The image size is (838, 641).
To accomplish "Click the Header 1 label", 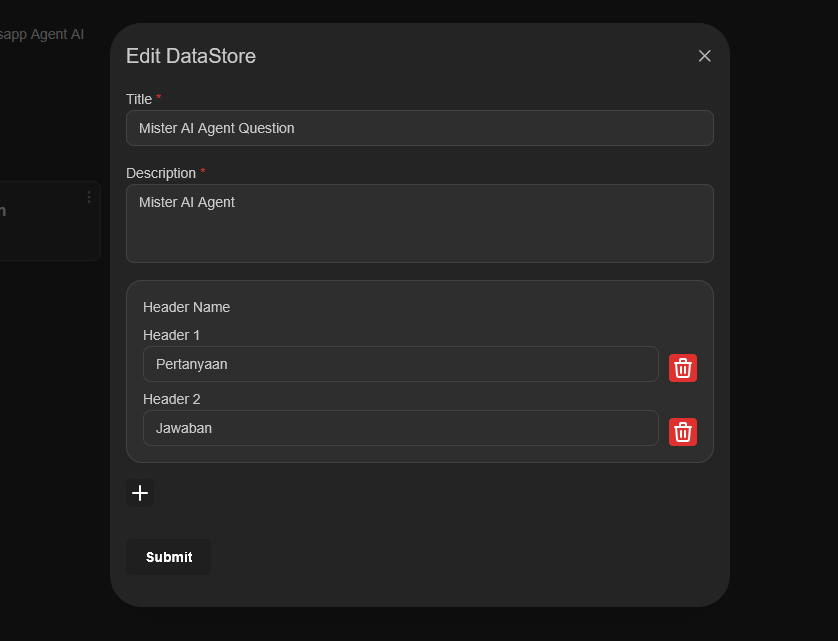I will tap(171, 335).
